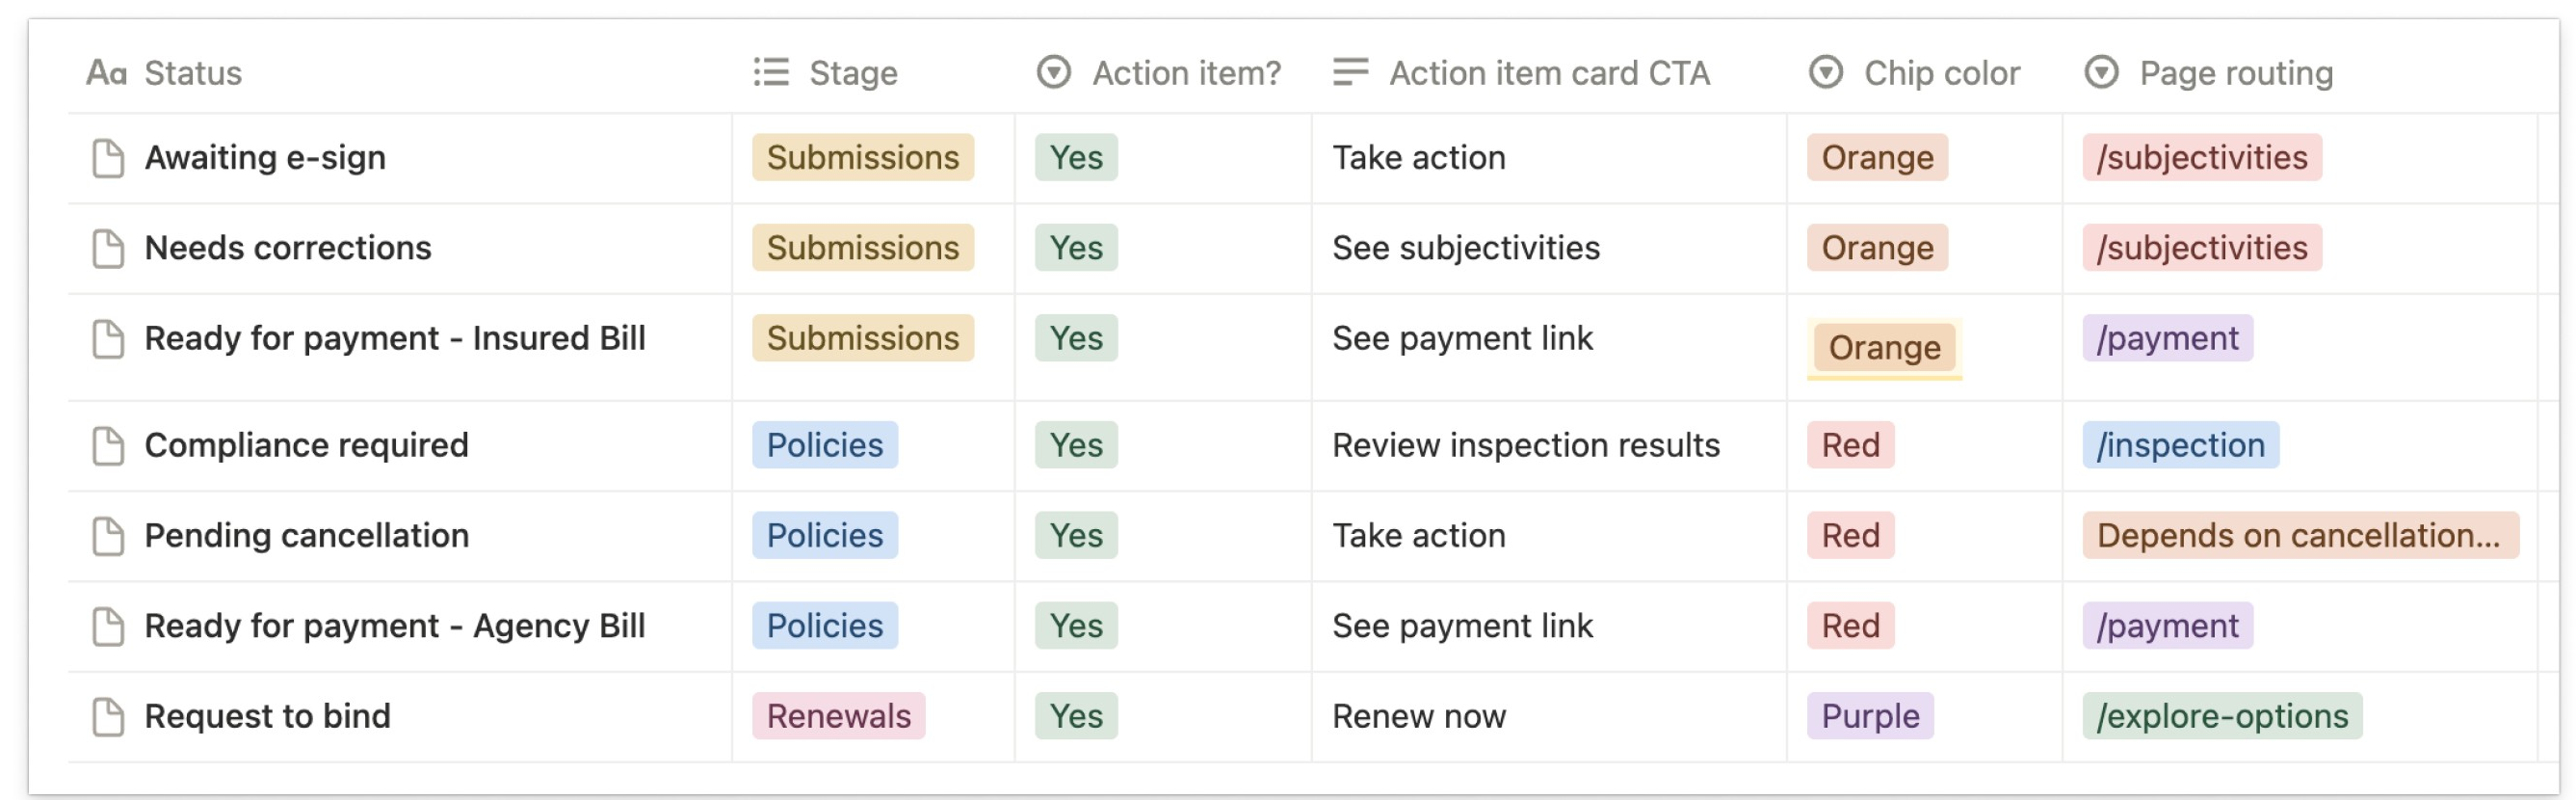Select the Yes tag for Request to bind
The image size is (2576, 800).
[x=1076, y=716]
